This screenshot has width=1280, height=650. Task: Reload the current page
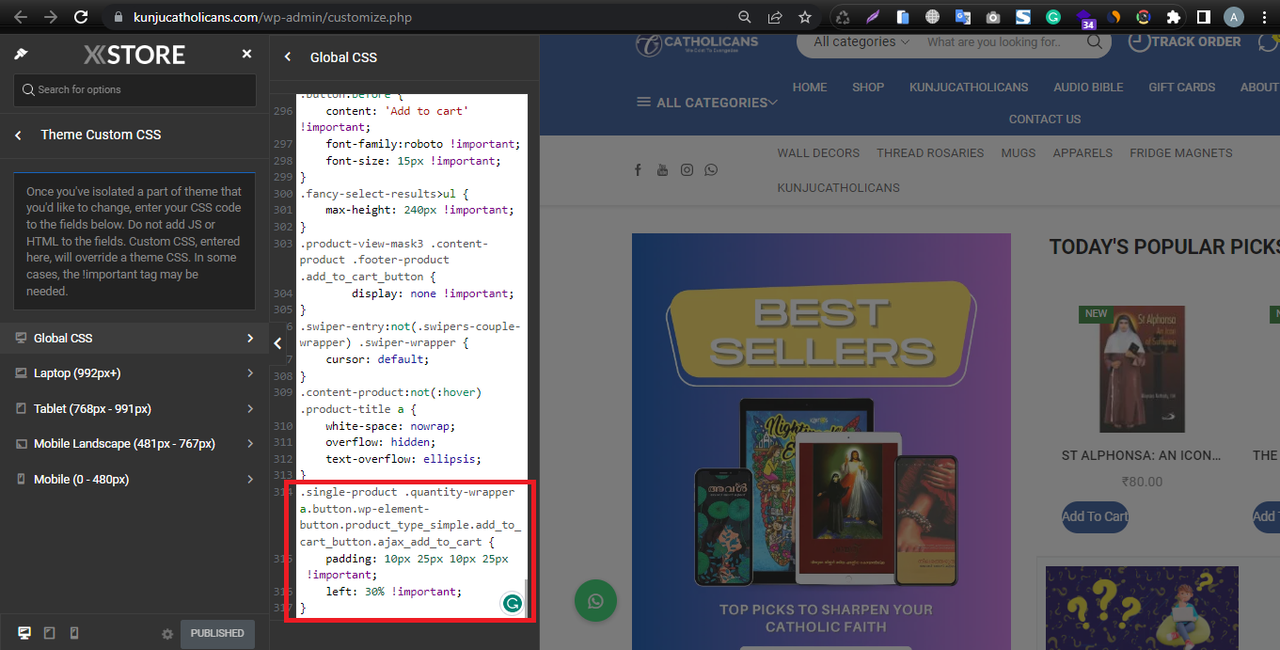(81, 17)
